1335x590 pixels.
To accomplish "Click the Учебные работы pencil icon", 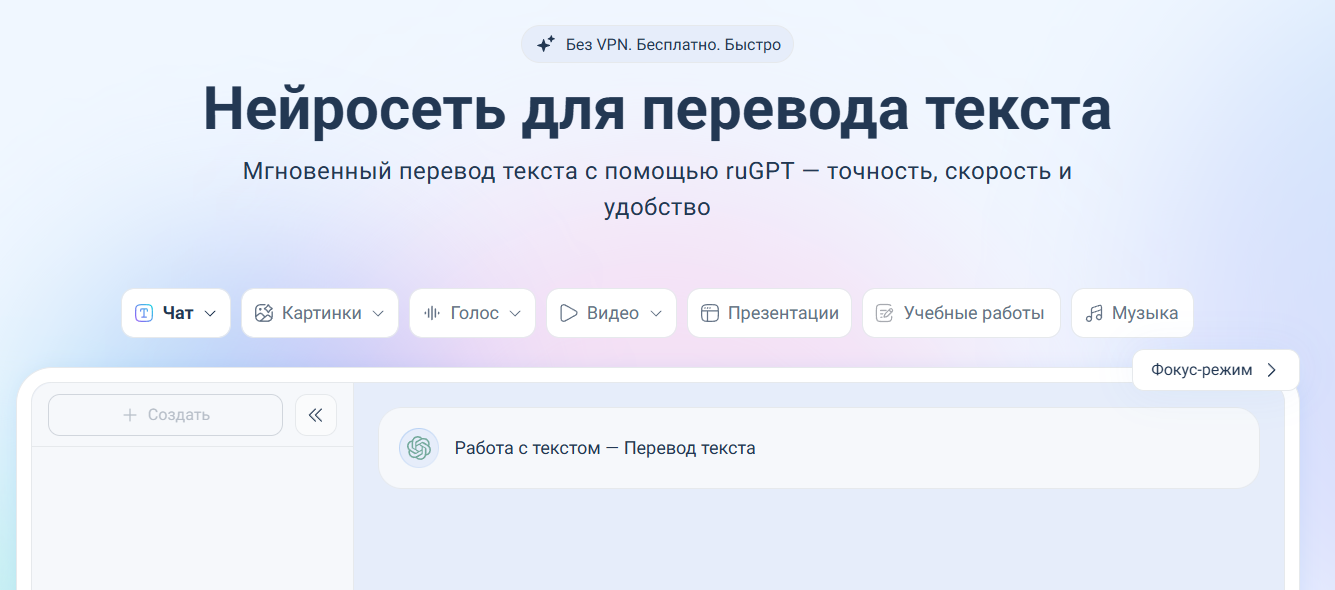I will (x=885, y=313).
